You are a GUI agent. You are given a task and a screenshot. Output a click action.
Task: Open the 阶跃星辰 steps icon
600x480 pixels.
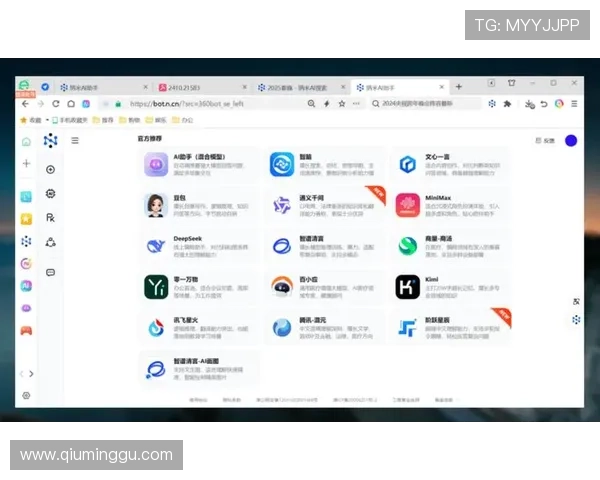point(408,328)
